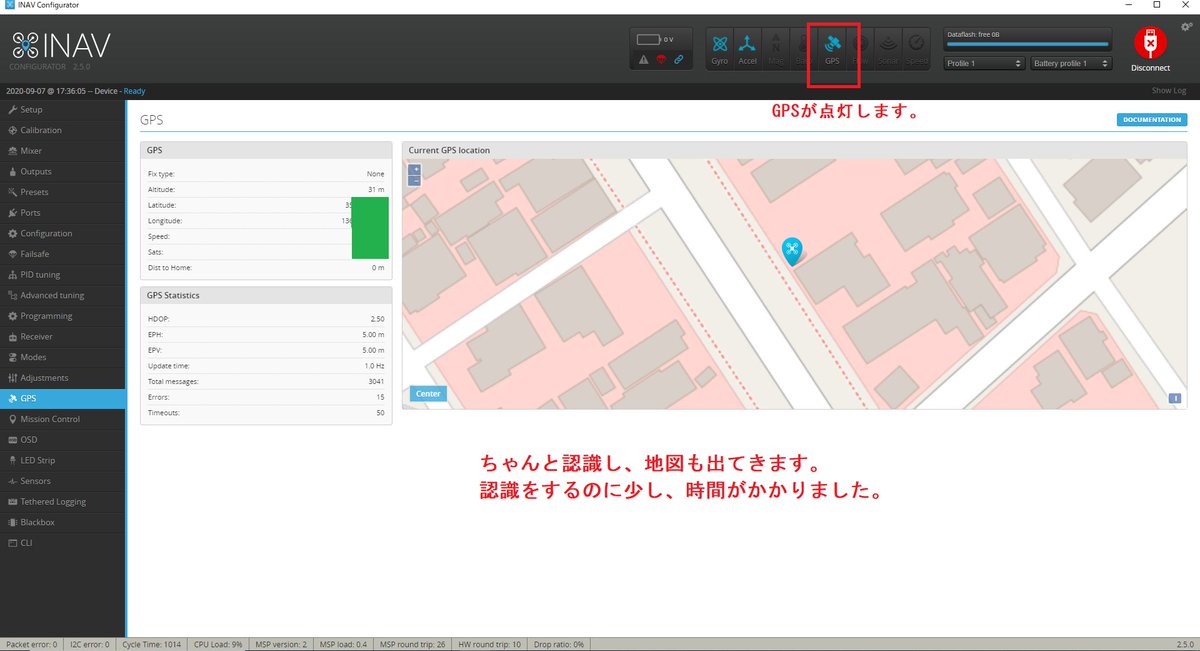Open the Outputs tab
The width and height of the screenshot is (1200, 651).
click(x=63, y=171)
